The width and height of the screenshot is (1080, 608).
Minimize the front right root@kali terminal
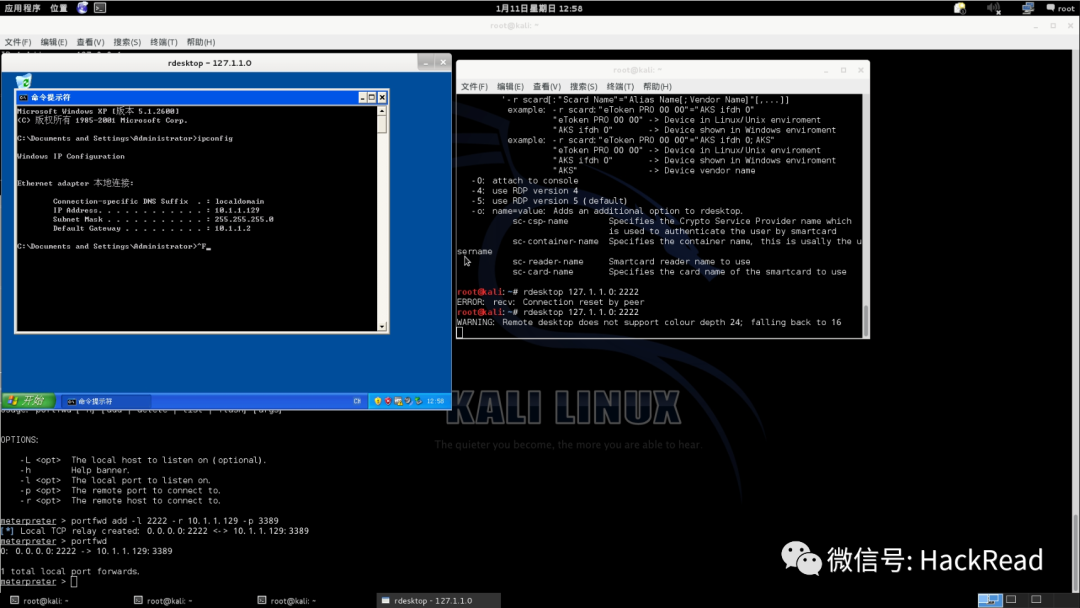click(826, 70)
